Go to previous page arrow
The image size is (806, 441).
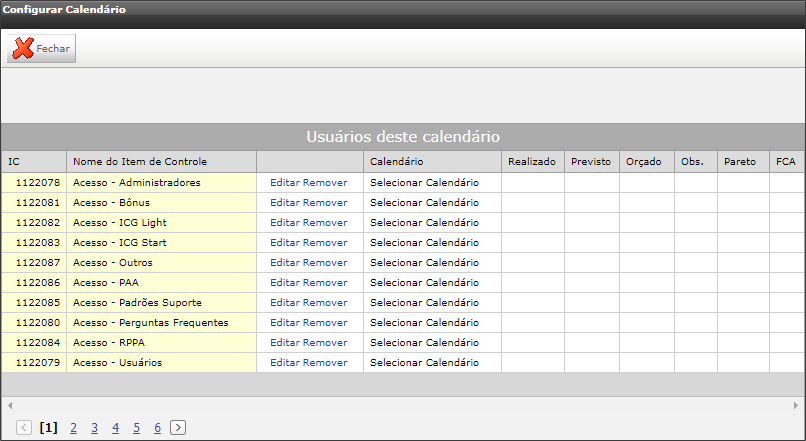tap(24, 428)
